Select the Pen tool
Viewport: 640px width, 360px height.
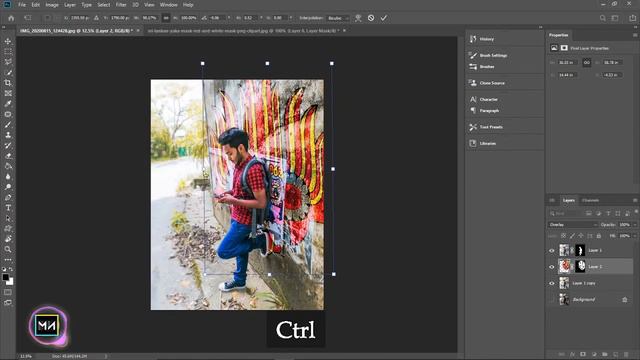click(8, 197)
